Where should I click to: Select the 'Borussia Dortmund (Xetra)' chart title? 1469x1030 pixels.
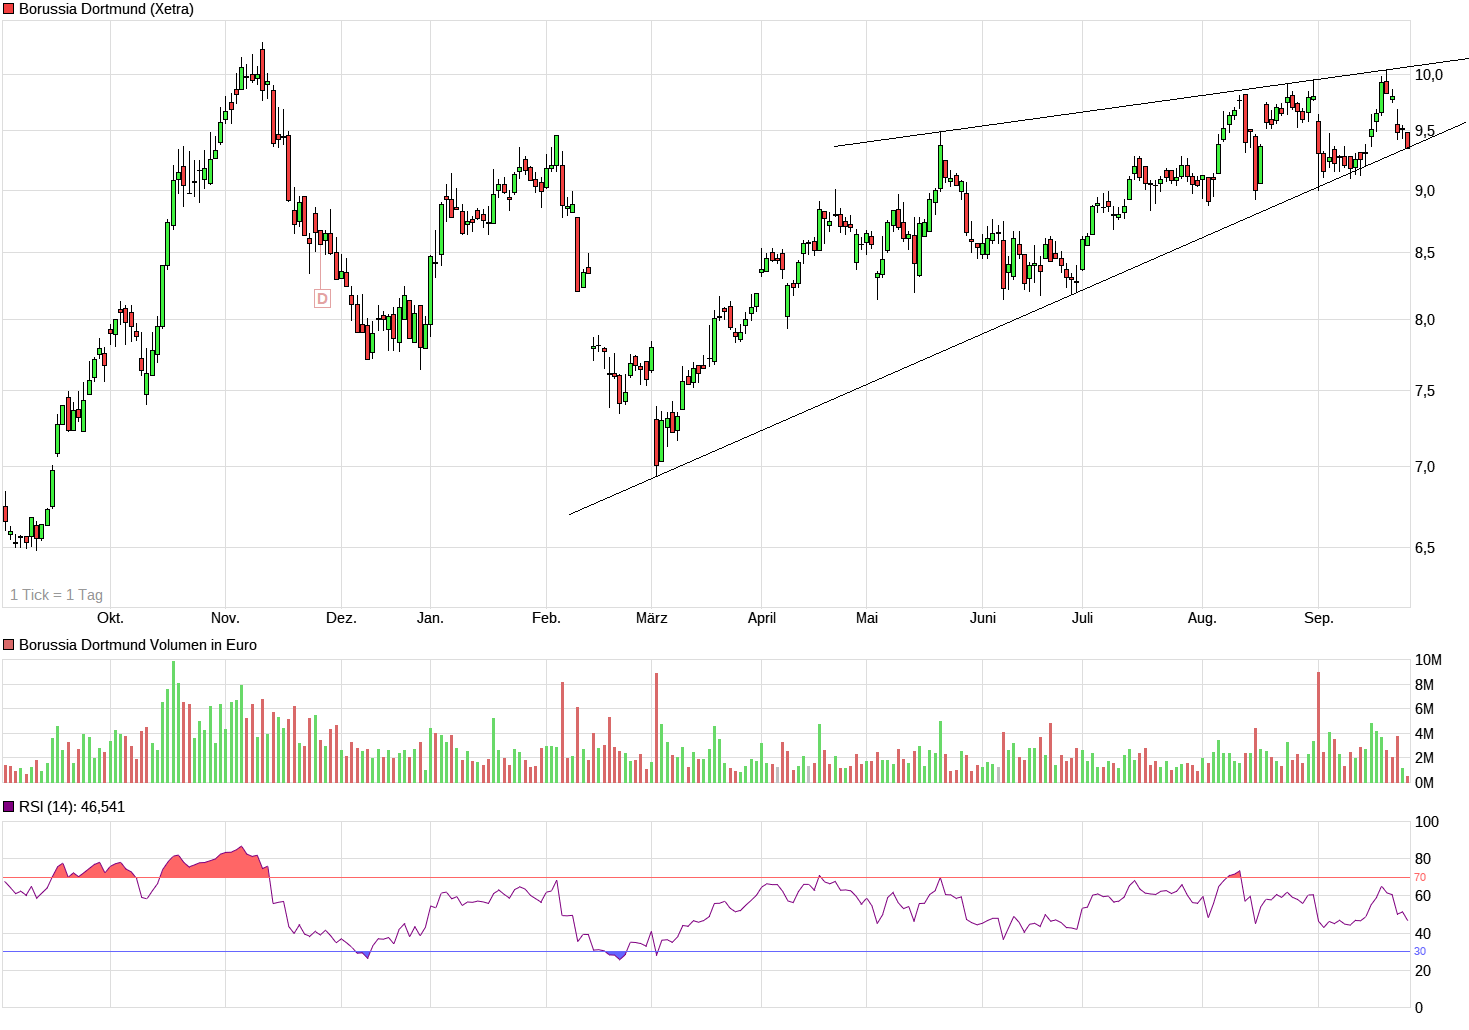click(x=106, y=9)
